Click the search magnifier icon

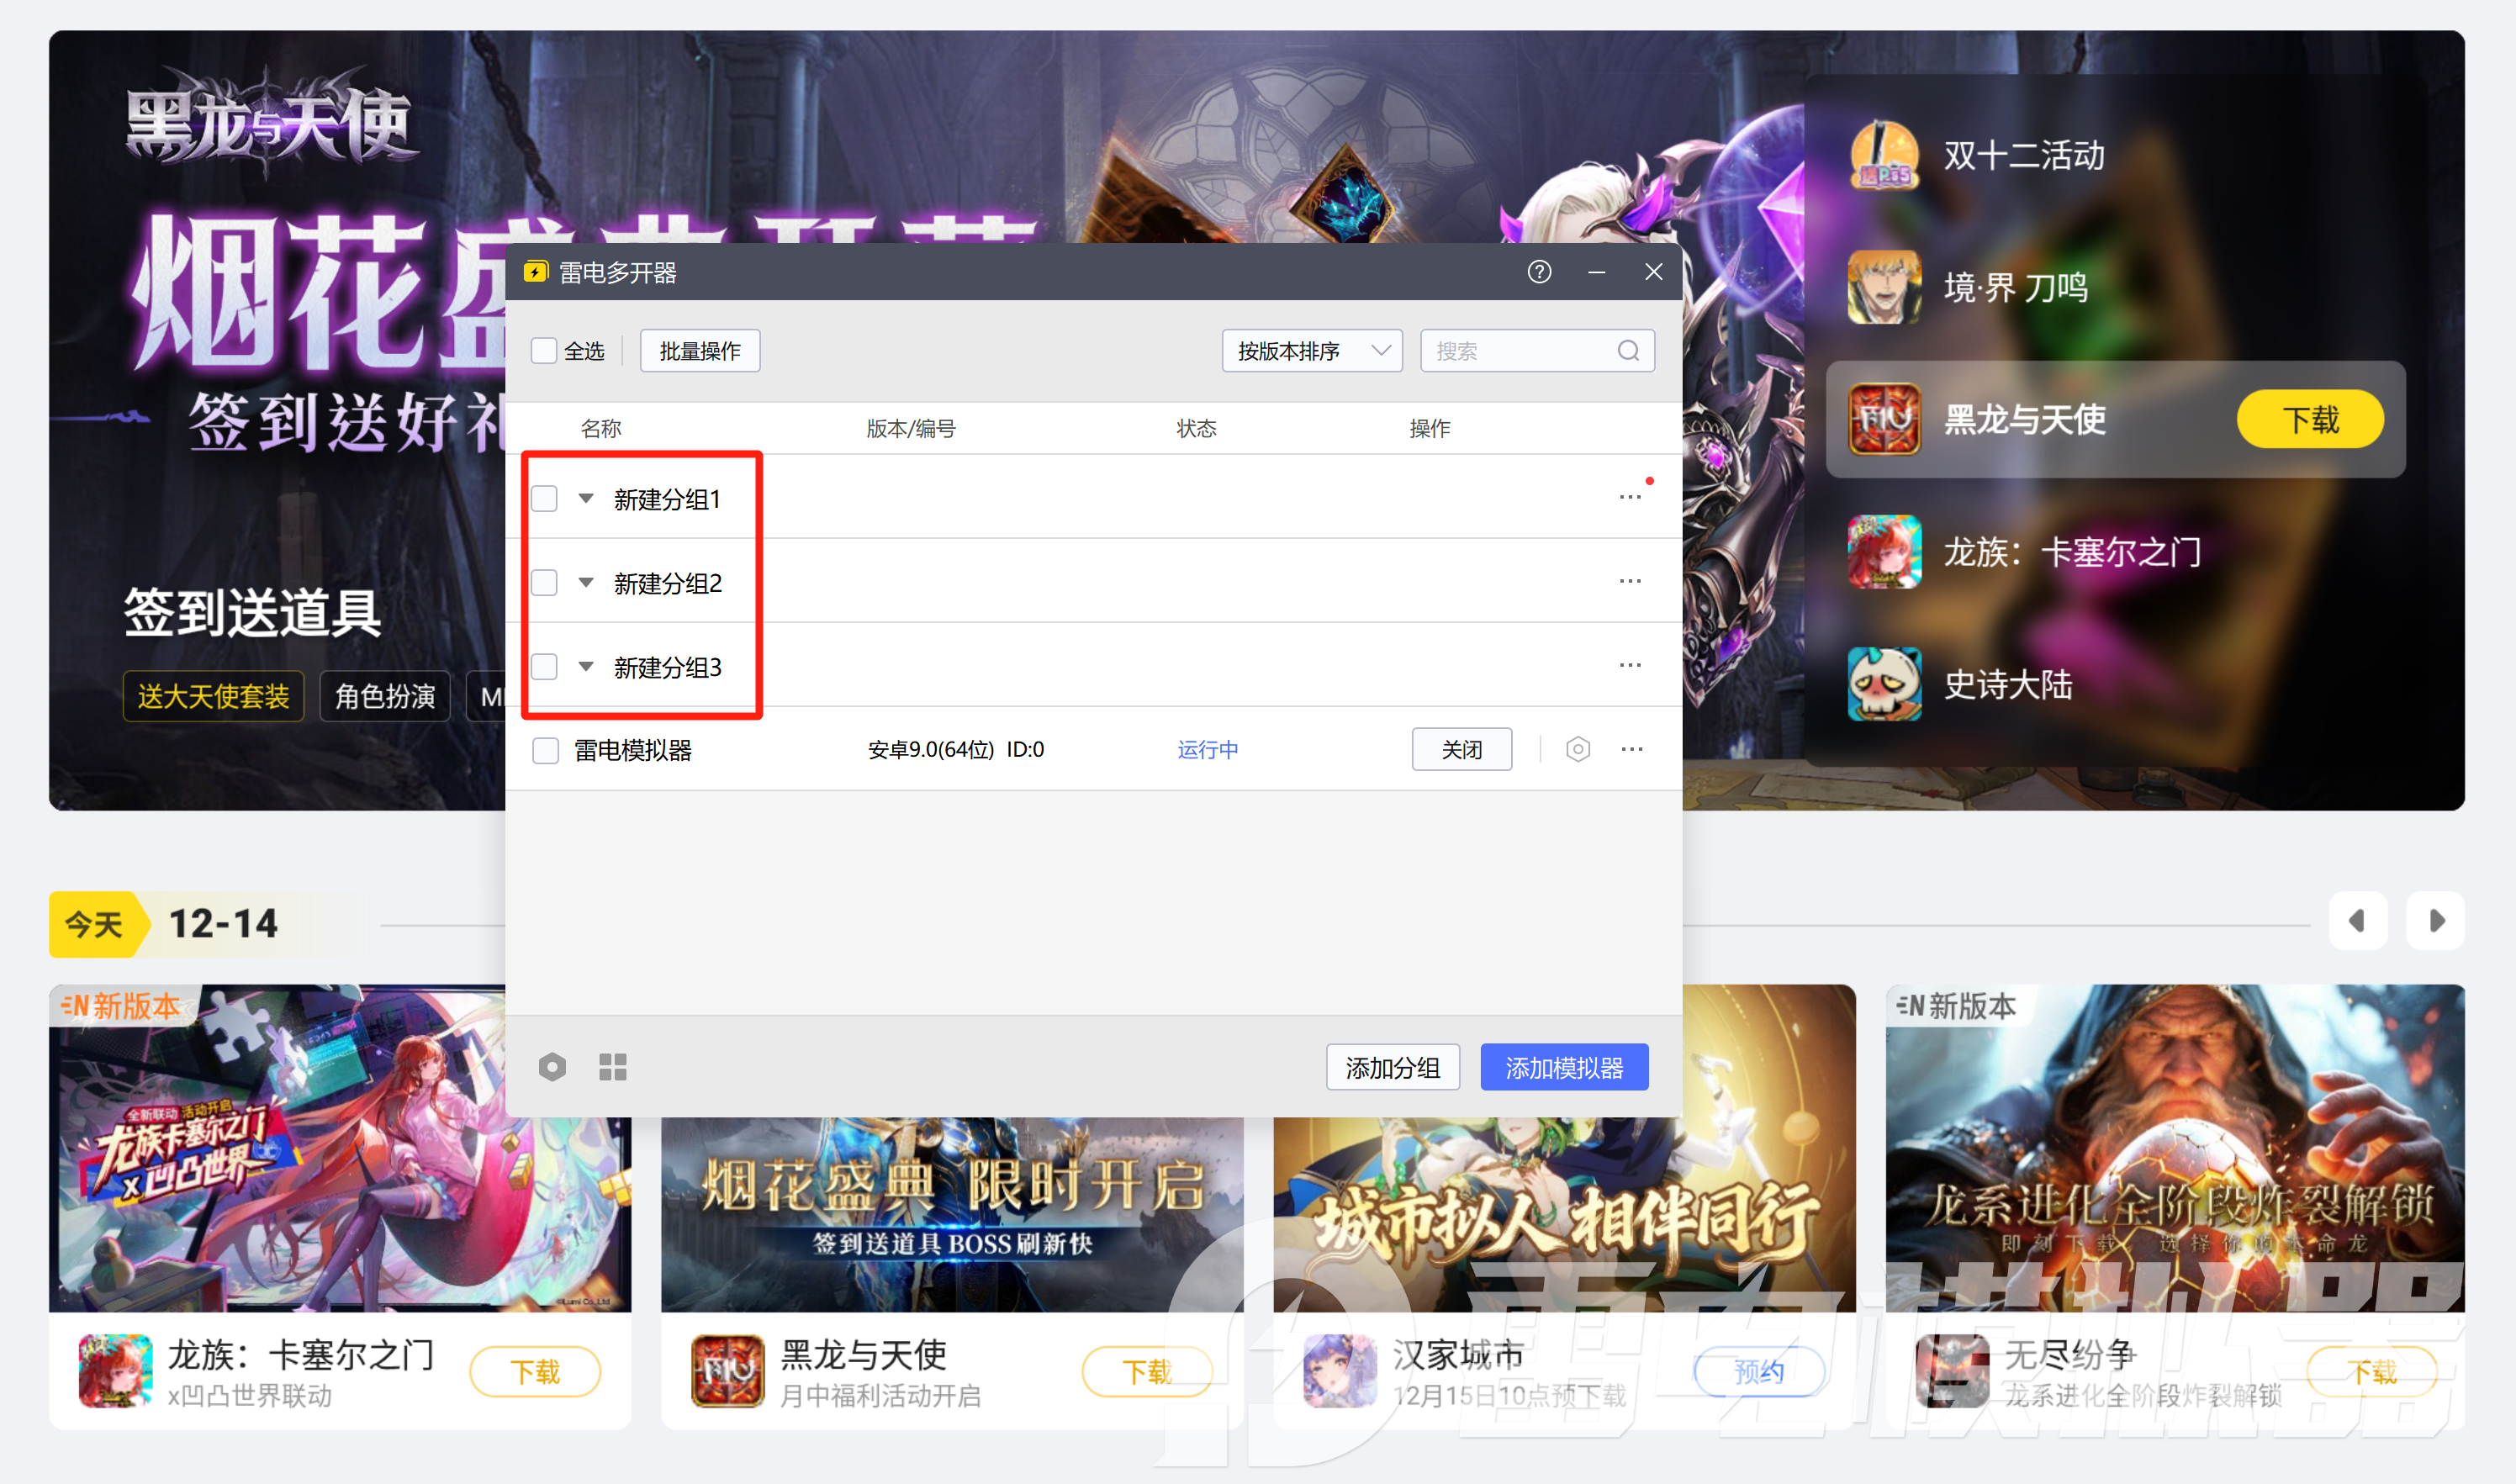click(1628, 351)
